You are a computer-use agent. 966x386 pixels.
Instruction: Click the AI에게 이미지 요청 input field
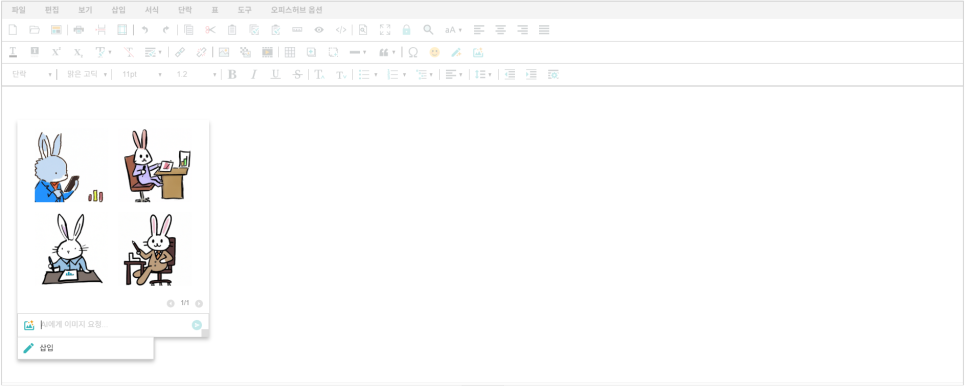point(114,325)
